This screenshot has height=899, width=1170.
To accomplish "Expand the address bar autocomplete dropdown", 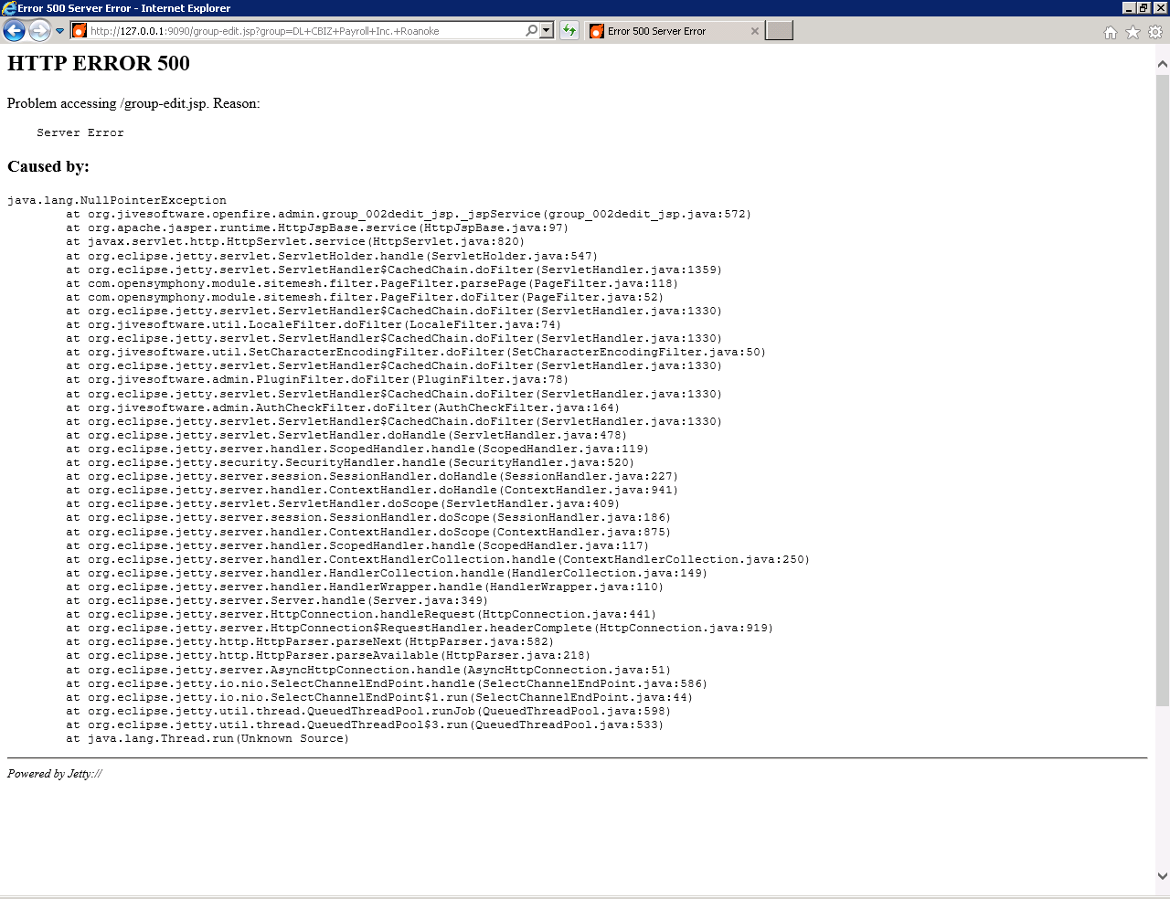I will pos(547,31).
